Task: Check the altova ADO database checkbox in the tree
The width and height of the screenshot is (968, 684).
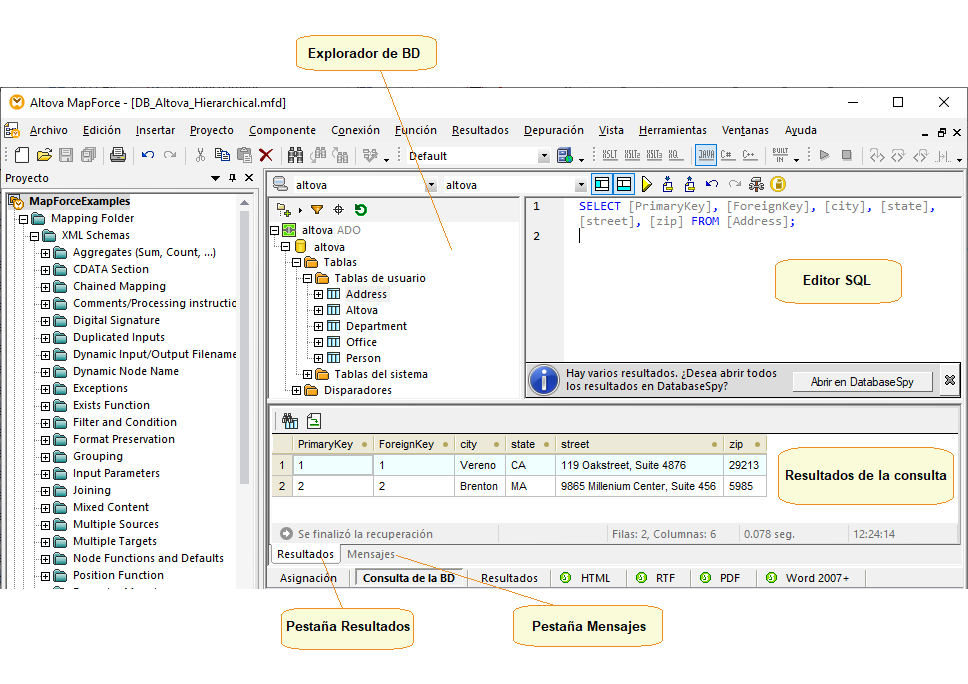Action: click(x=288, y=230)
